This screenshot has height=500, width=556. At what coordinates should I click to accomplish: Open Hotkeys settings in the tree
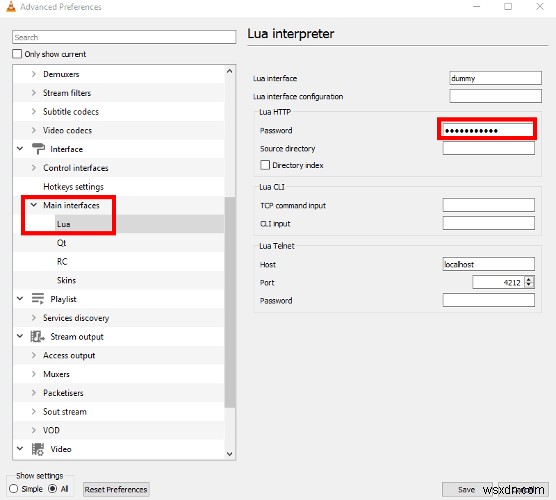[73, 187]
